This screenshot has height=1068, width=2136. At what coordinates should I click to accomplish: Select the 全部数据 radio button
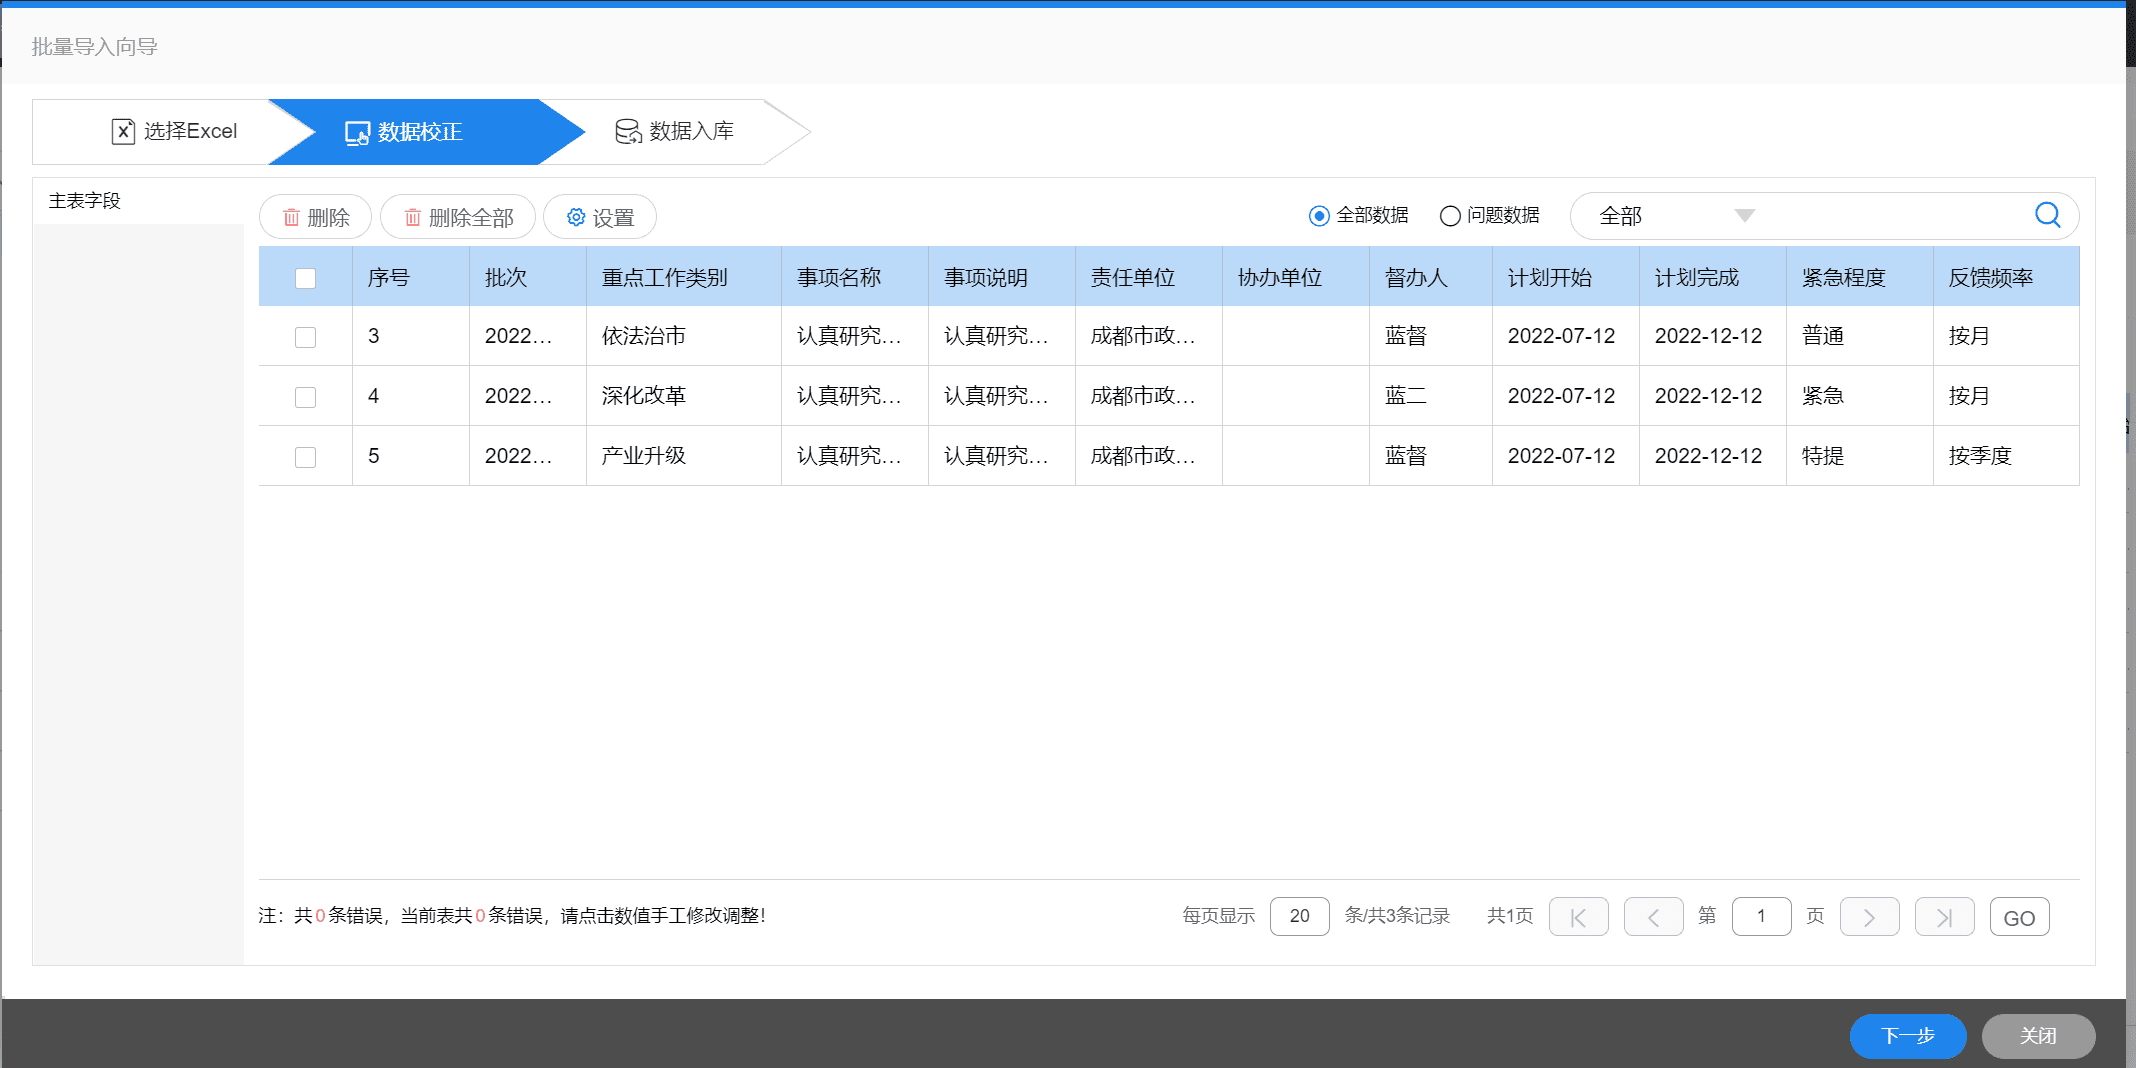click(x=1319, y=216)
